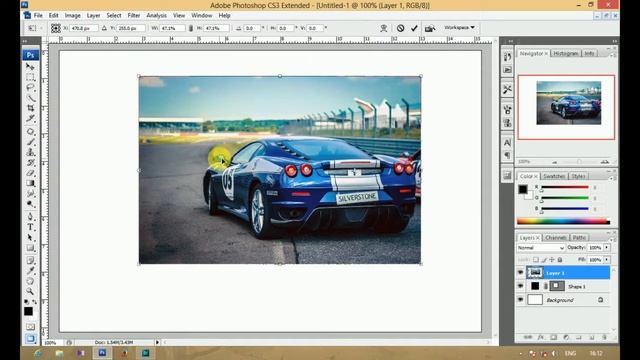This screenshot has height=360, width=640.
Task: Toggle maintain aspect ratio chain link
Action: click(x=191, y=28)
